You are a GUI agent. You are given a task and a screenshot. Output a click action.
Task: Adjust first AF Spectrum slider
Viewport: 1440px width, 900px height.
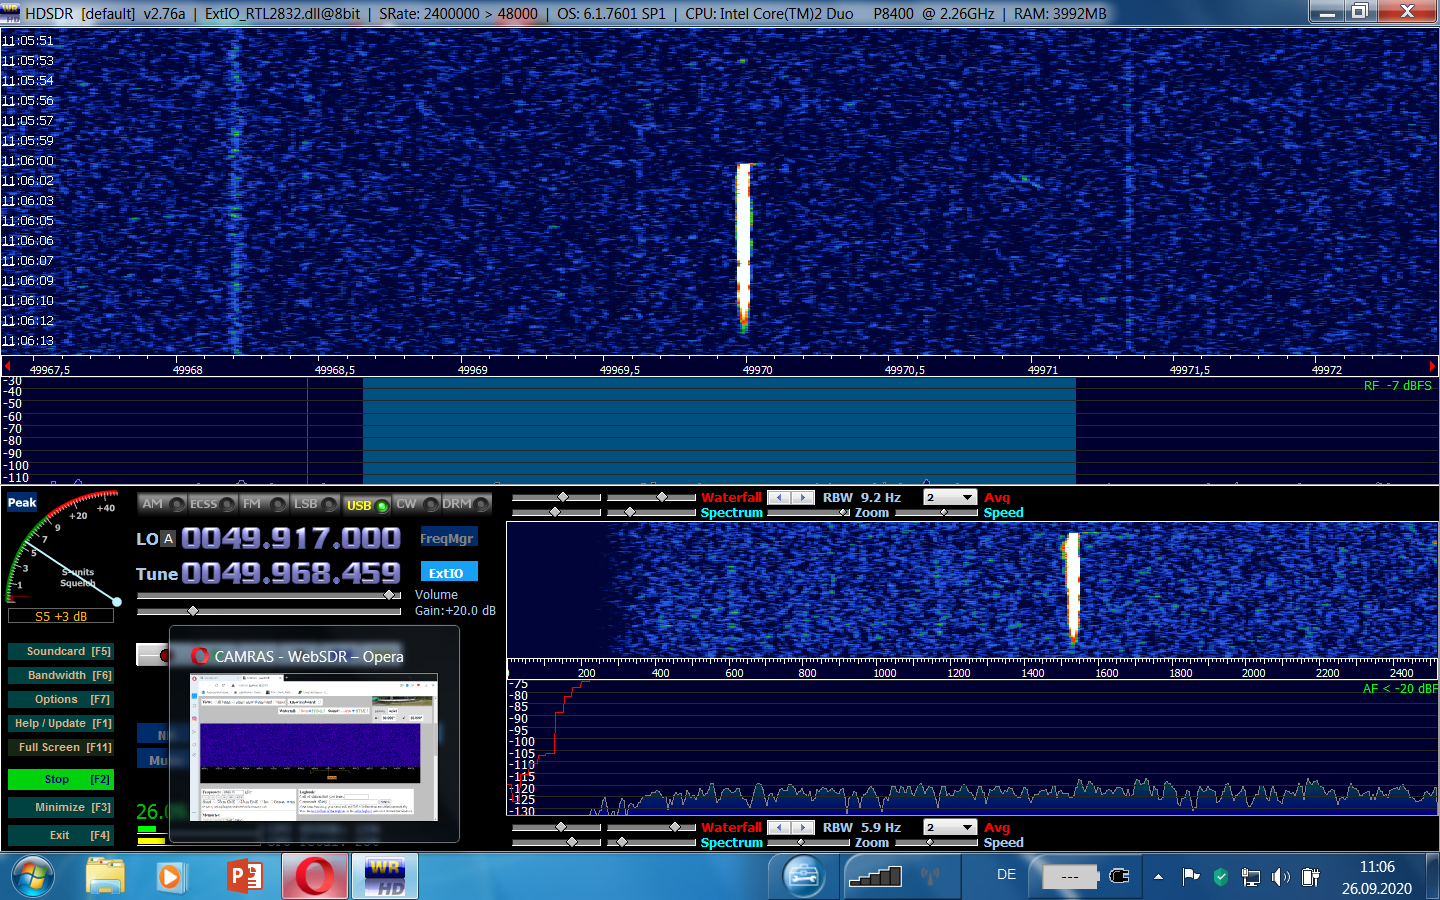click(556, 842)
